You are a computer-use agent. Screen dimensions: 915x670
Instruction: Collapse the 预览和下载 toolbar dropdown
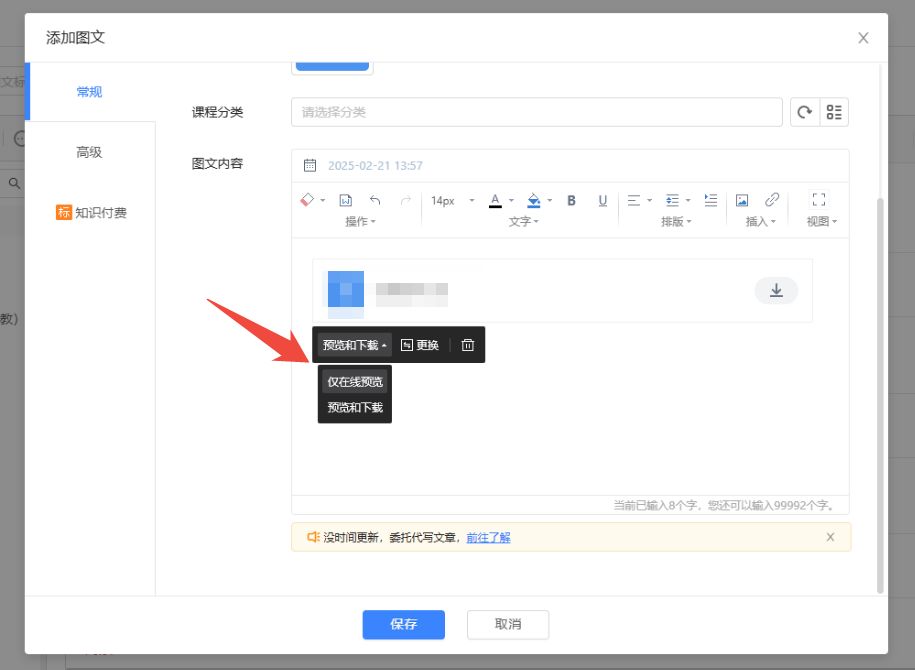click(355, 345)
